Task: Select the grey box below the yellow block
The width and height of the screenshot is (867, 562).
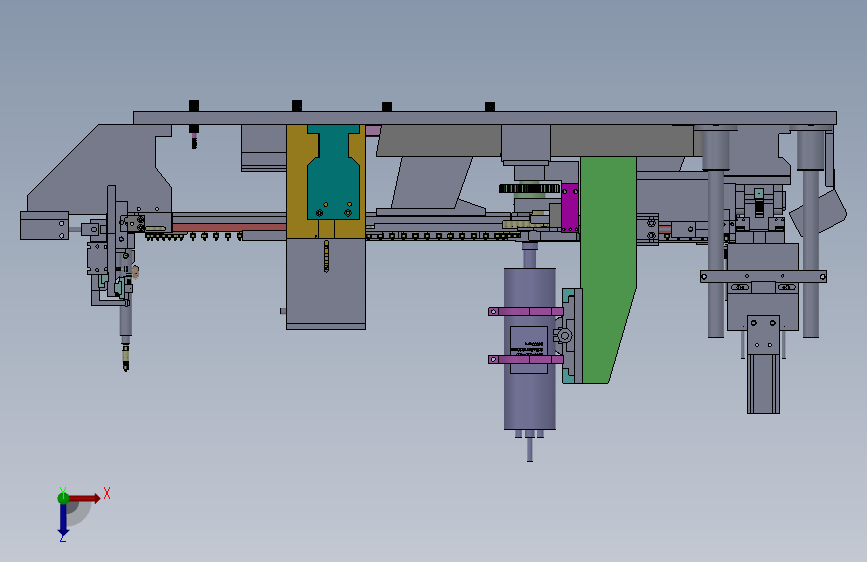Action: (326, 284)
